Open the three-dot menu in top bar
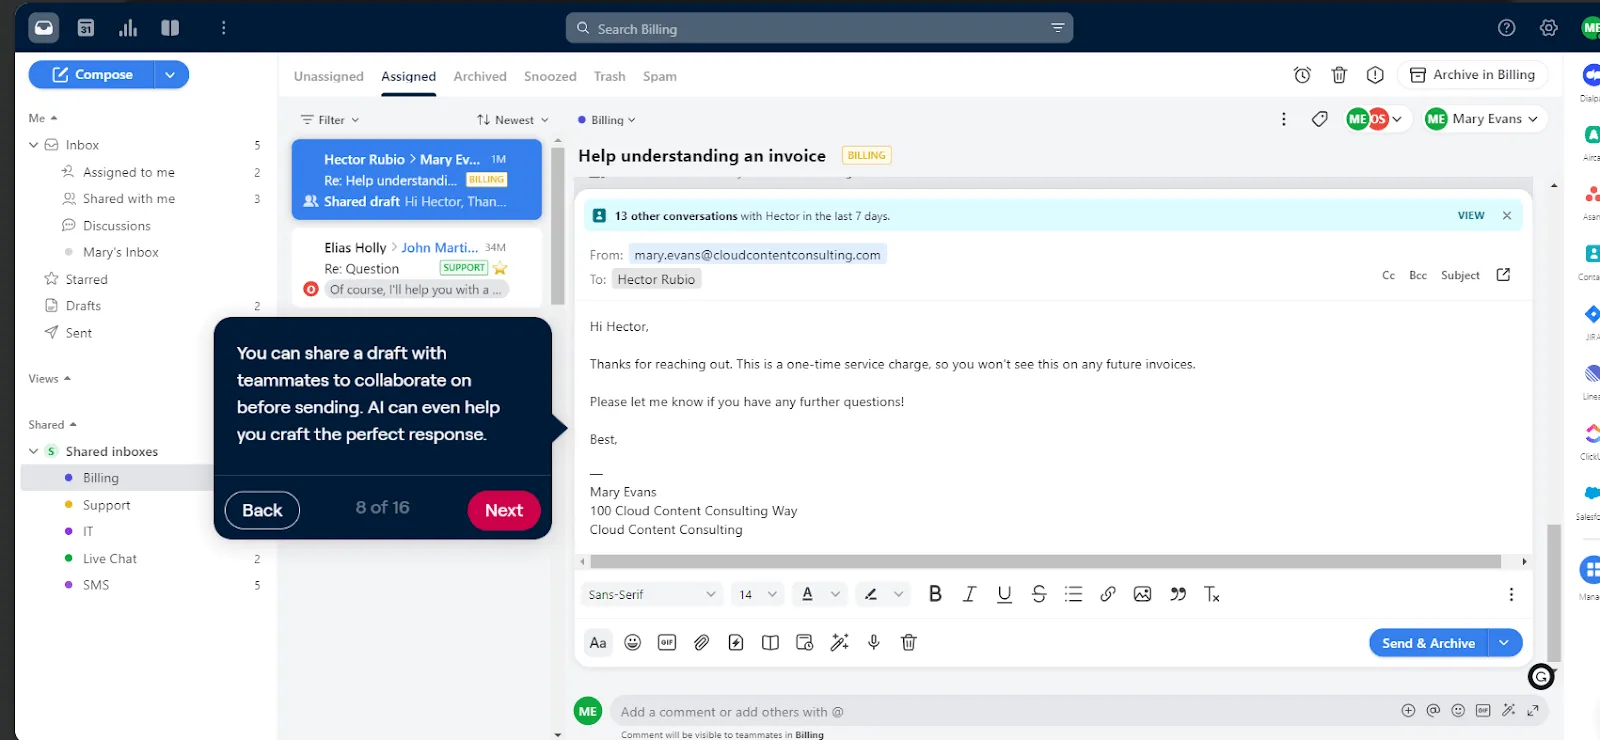This screenshot has width=1600, height=740. click(x=223, y=28)
